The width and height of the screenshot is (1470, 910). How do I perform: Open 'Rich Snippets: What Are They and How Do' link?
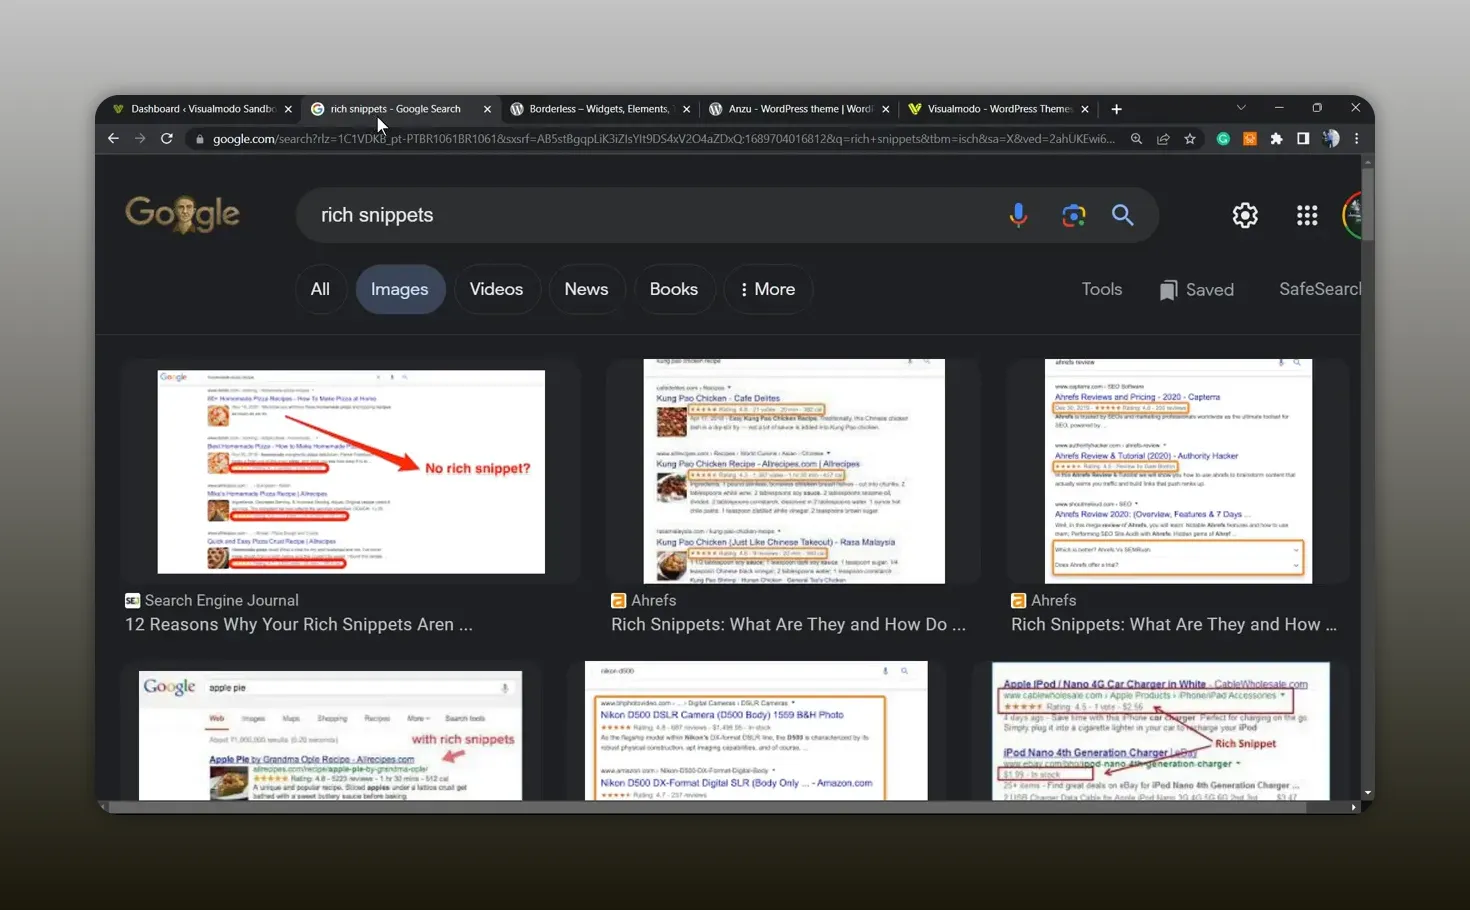tap(788, 625)
